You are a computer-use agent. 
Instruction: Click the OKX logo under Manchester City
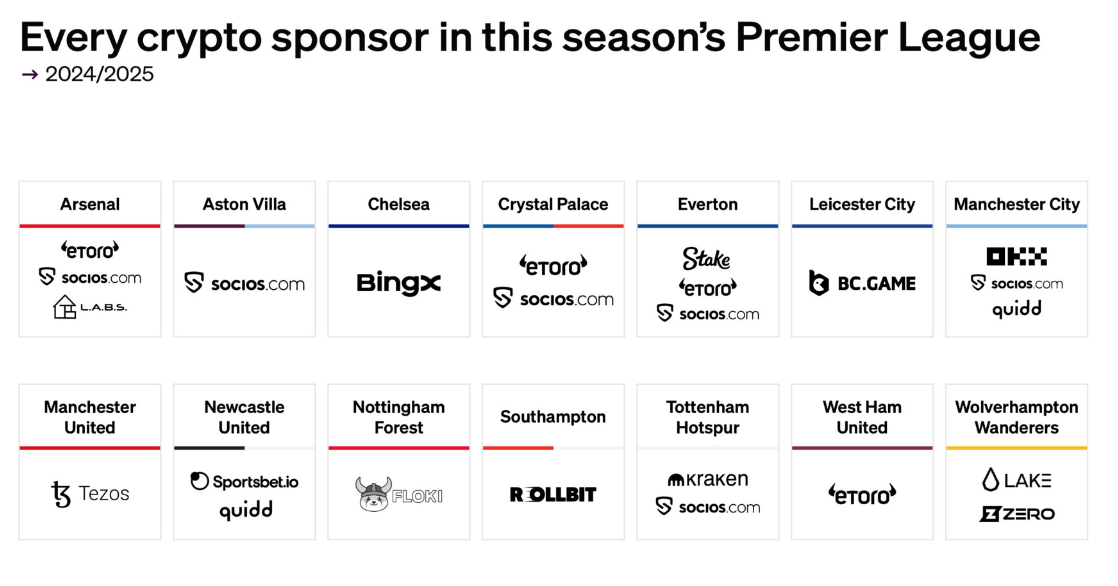(x=1016, y=256)
